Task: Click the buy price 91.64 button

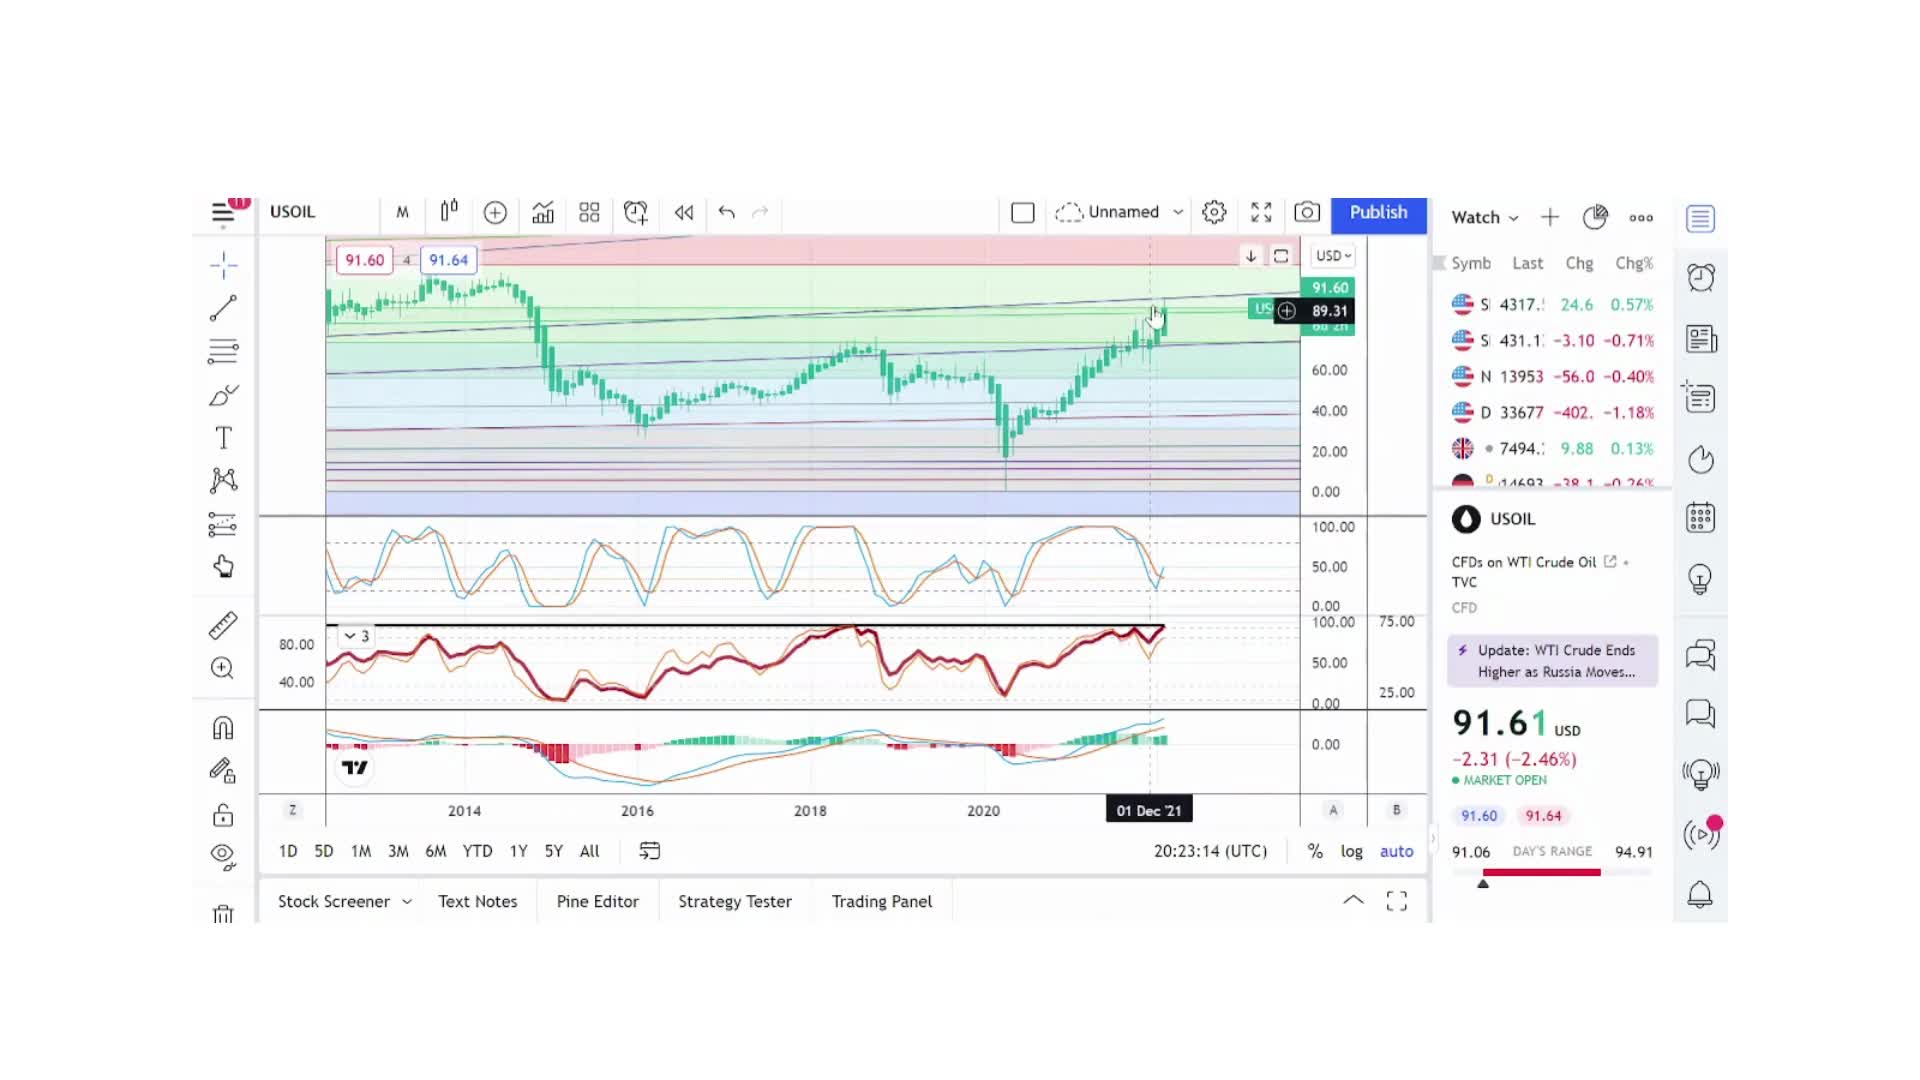Action: (448, 260)
